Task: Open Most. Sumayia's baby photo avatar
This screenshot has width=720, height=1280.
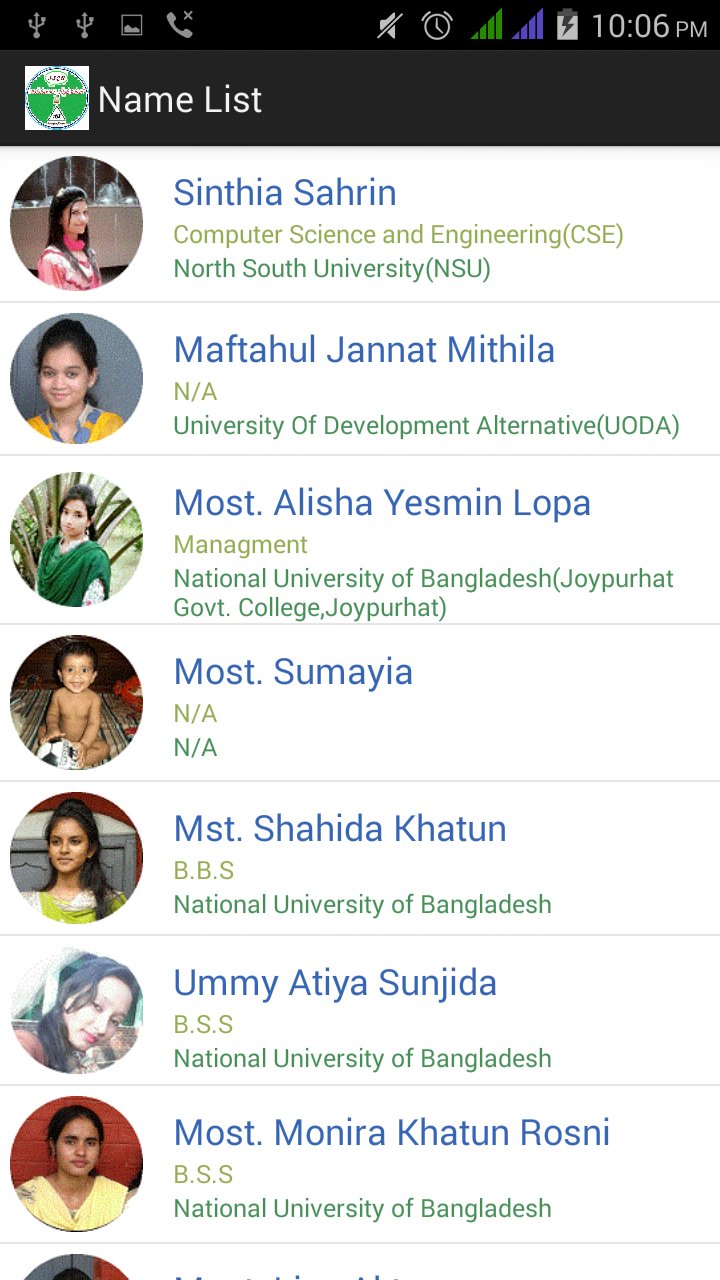Action: (x=76, y=702)
